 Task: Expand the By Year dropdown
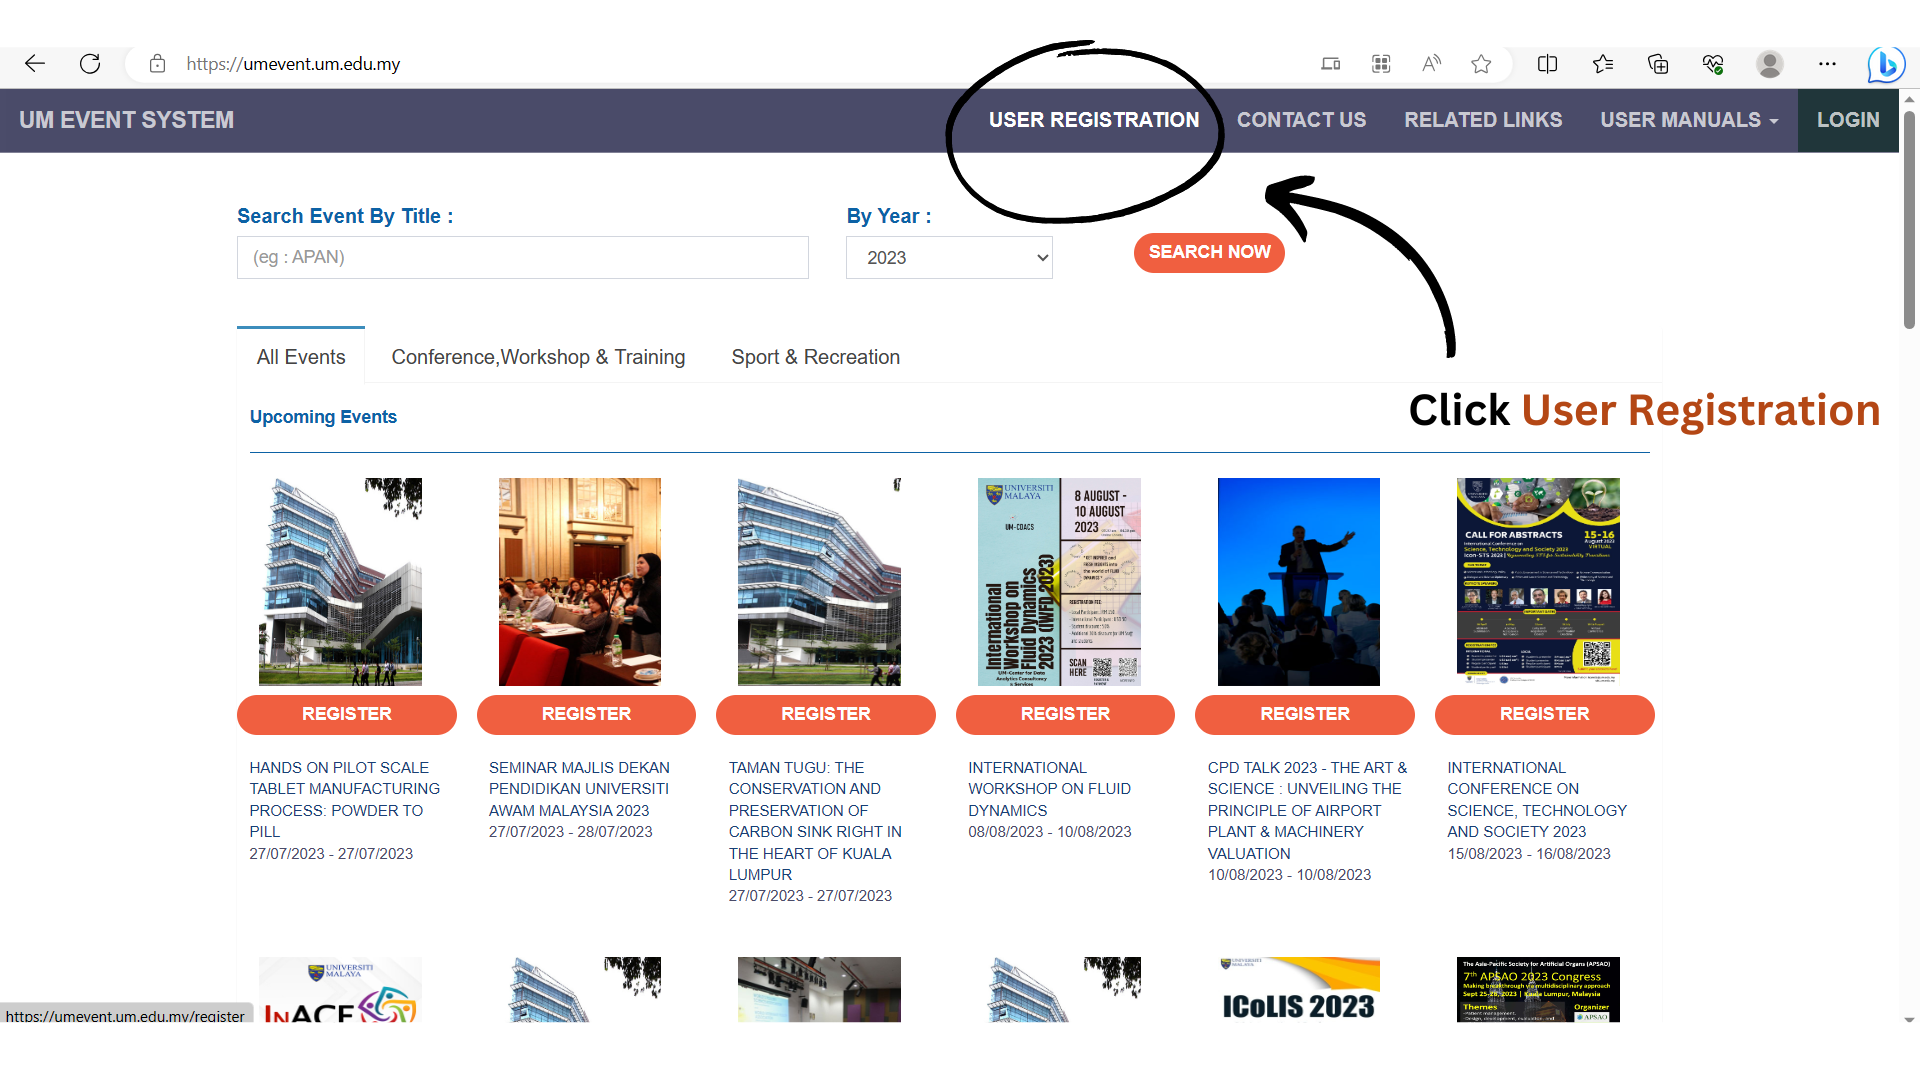948,258
